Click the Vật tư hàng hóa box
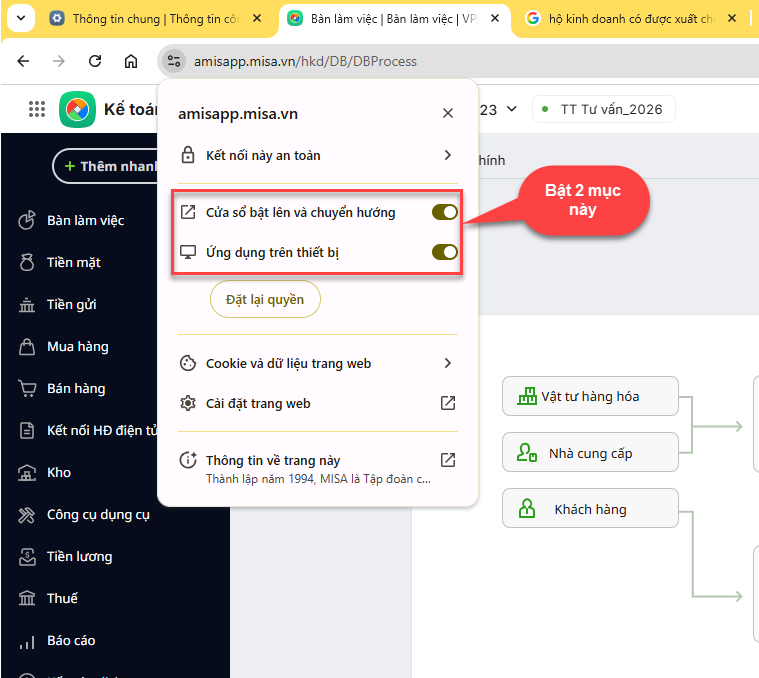The width and height of the screenshot is (759, 678). tap(590, 396)
